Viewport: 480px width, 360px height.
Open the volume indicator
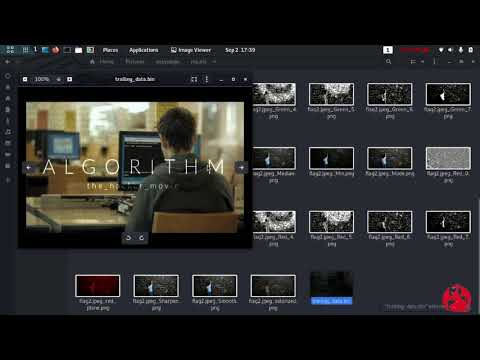tap(450, 50)
